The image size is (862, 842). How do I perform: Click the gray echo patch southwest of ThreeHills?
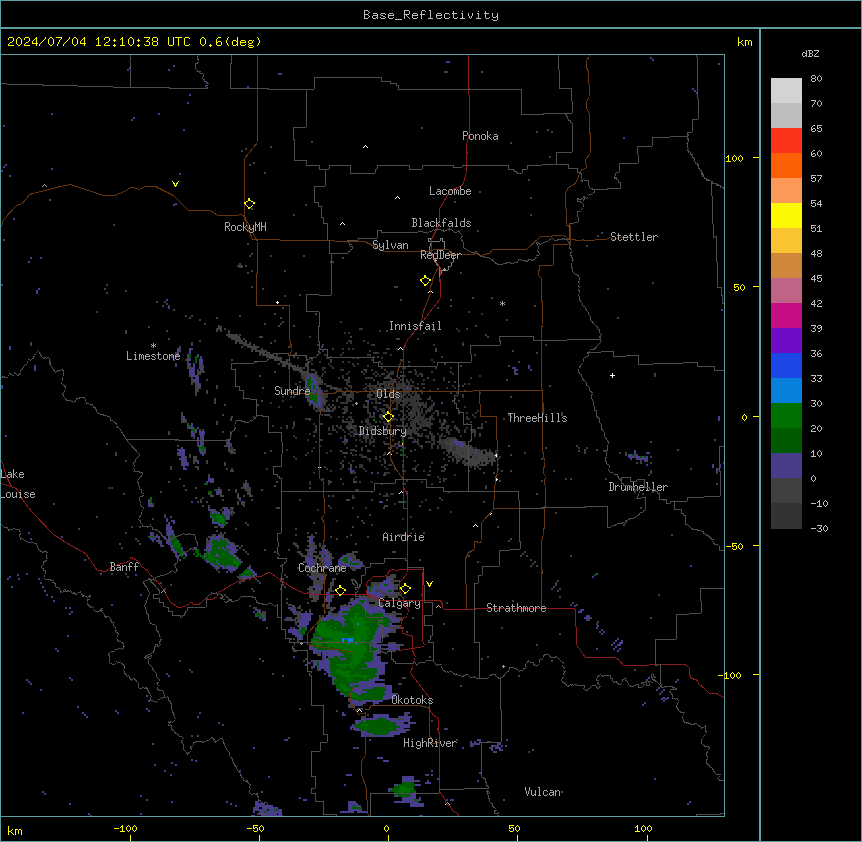point(468,453)
